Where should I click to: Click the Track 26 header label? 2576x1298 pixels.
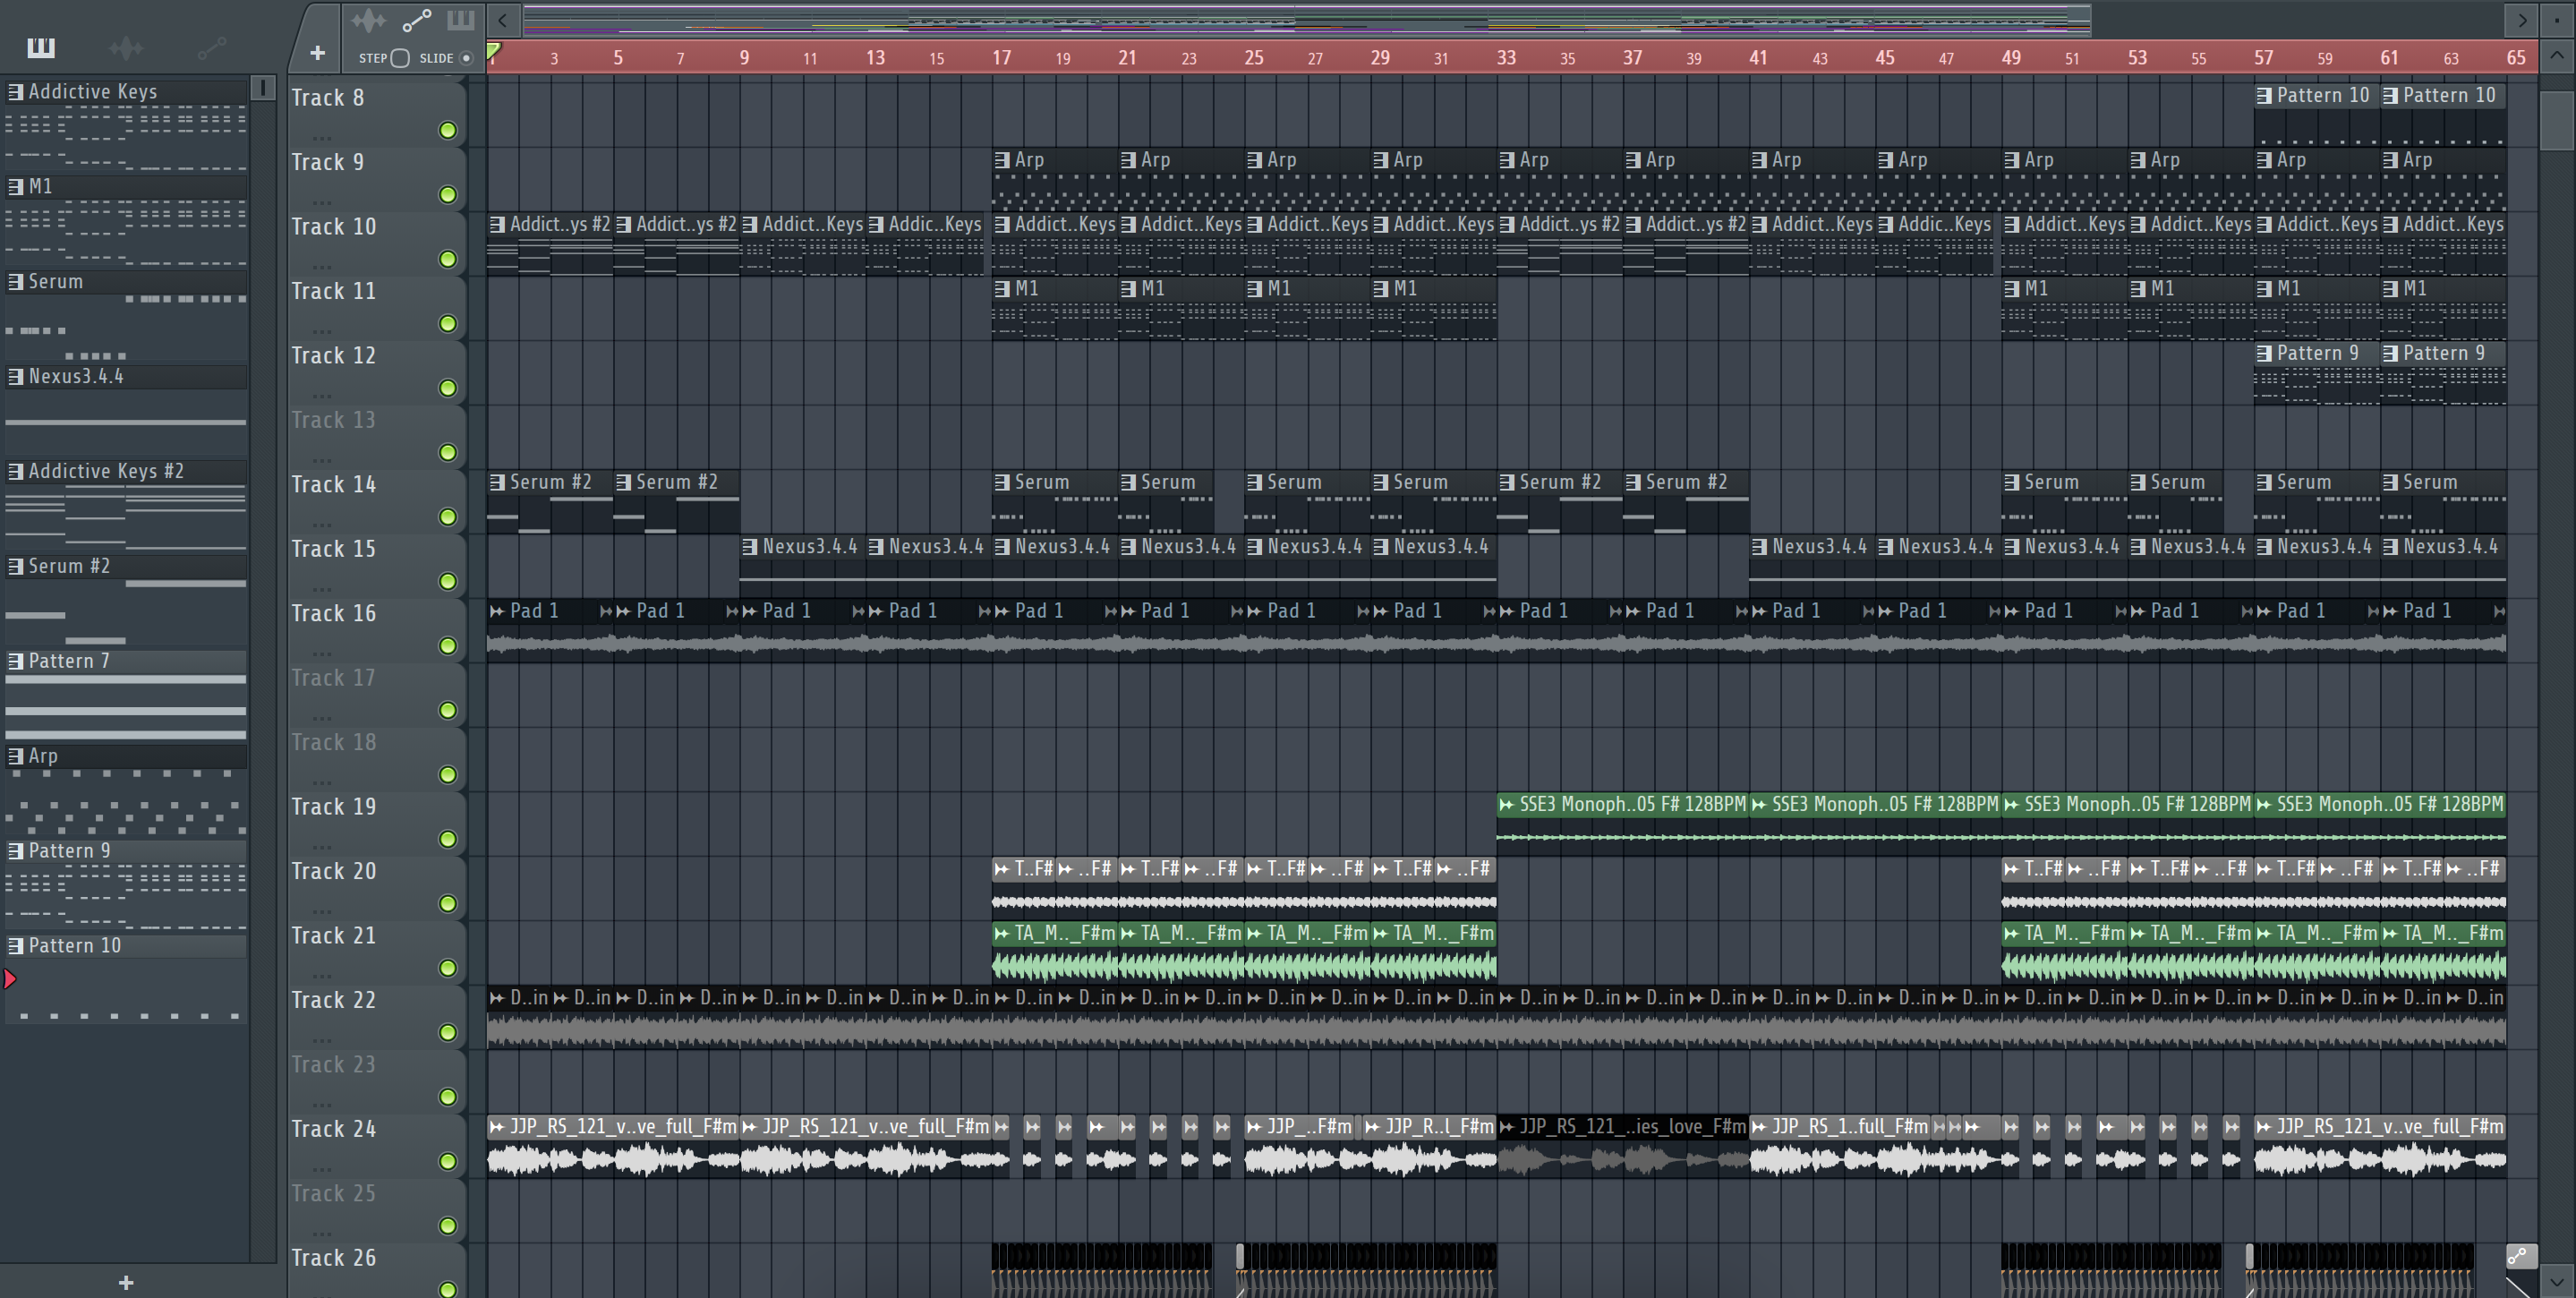tap(334, 1258)
